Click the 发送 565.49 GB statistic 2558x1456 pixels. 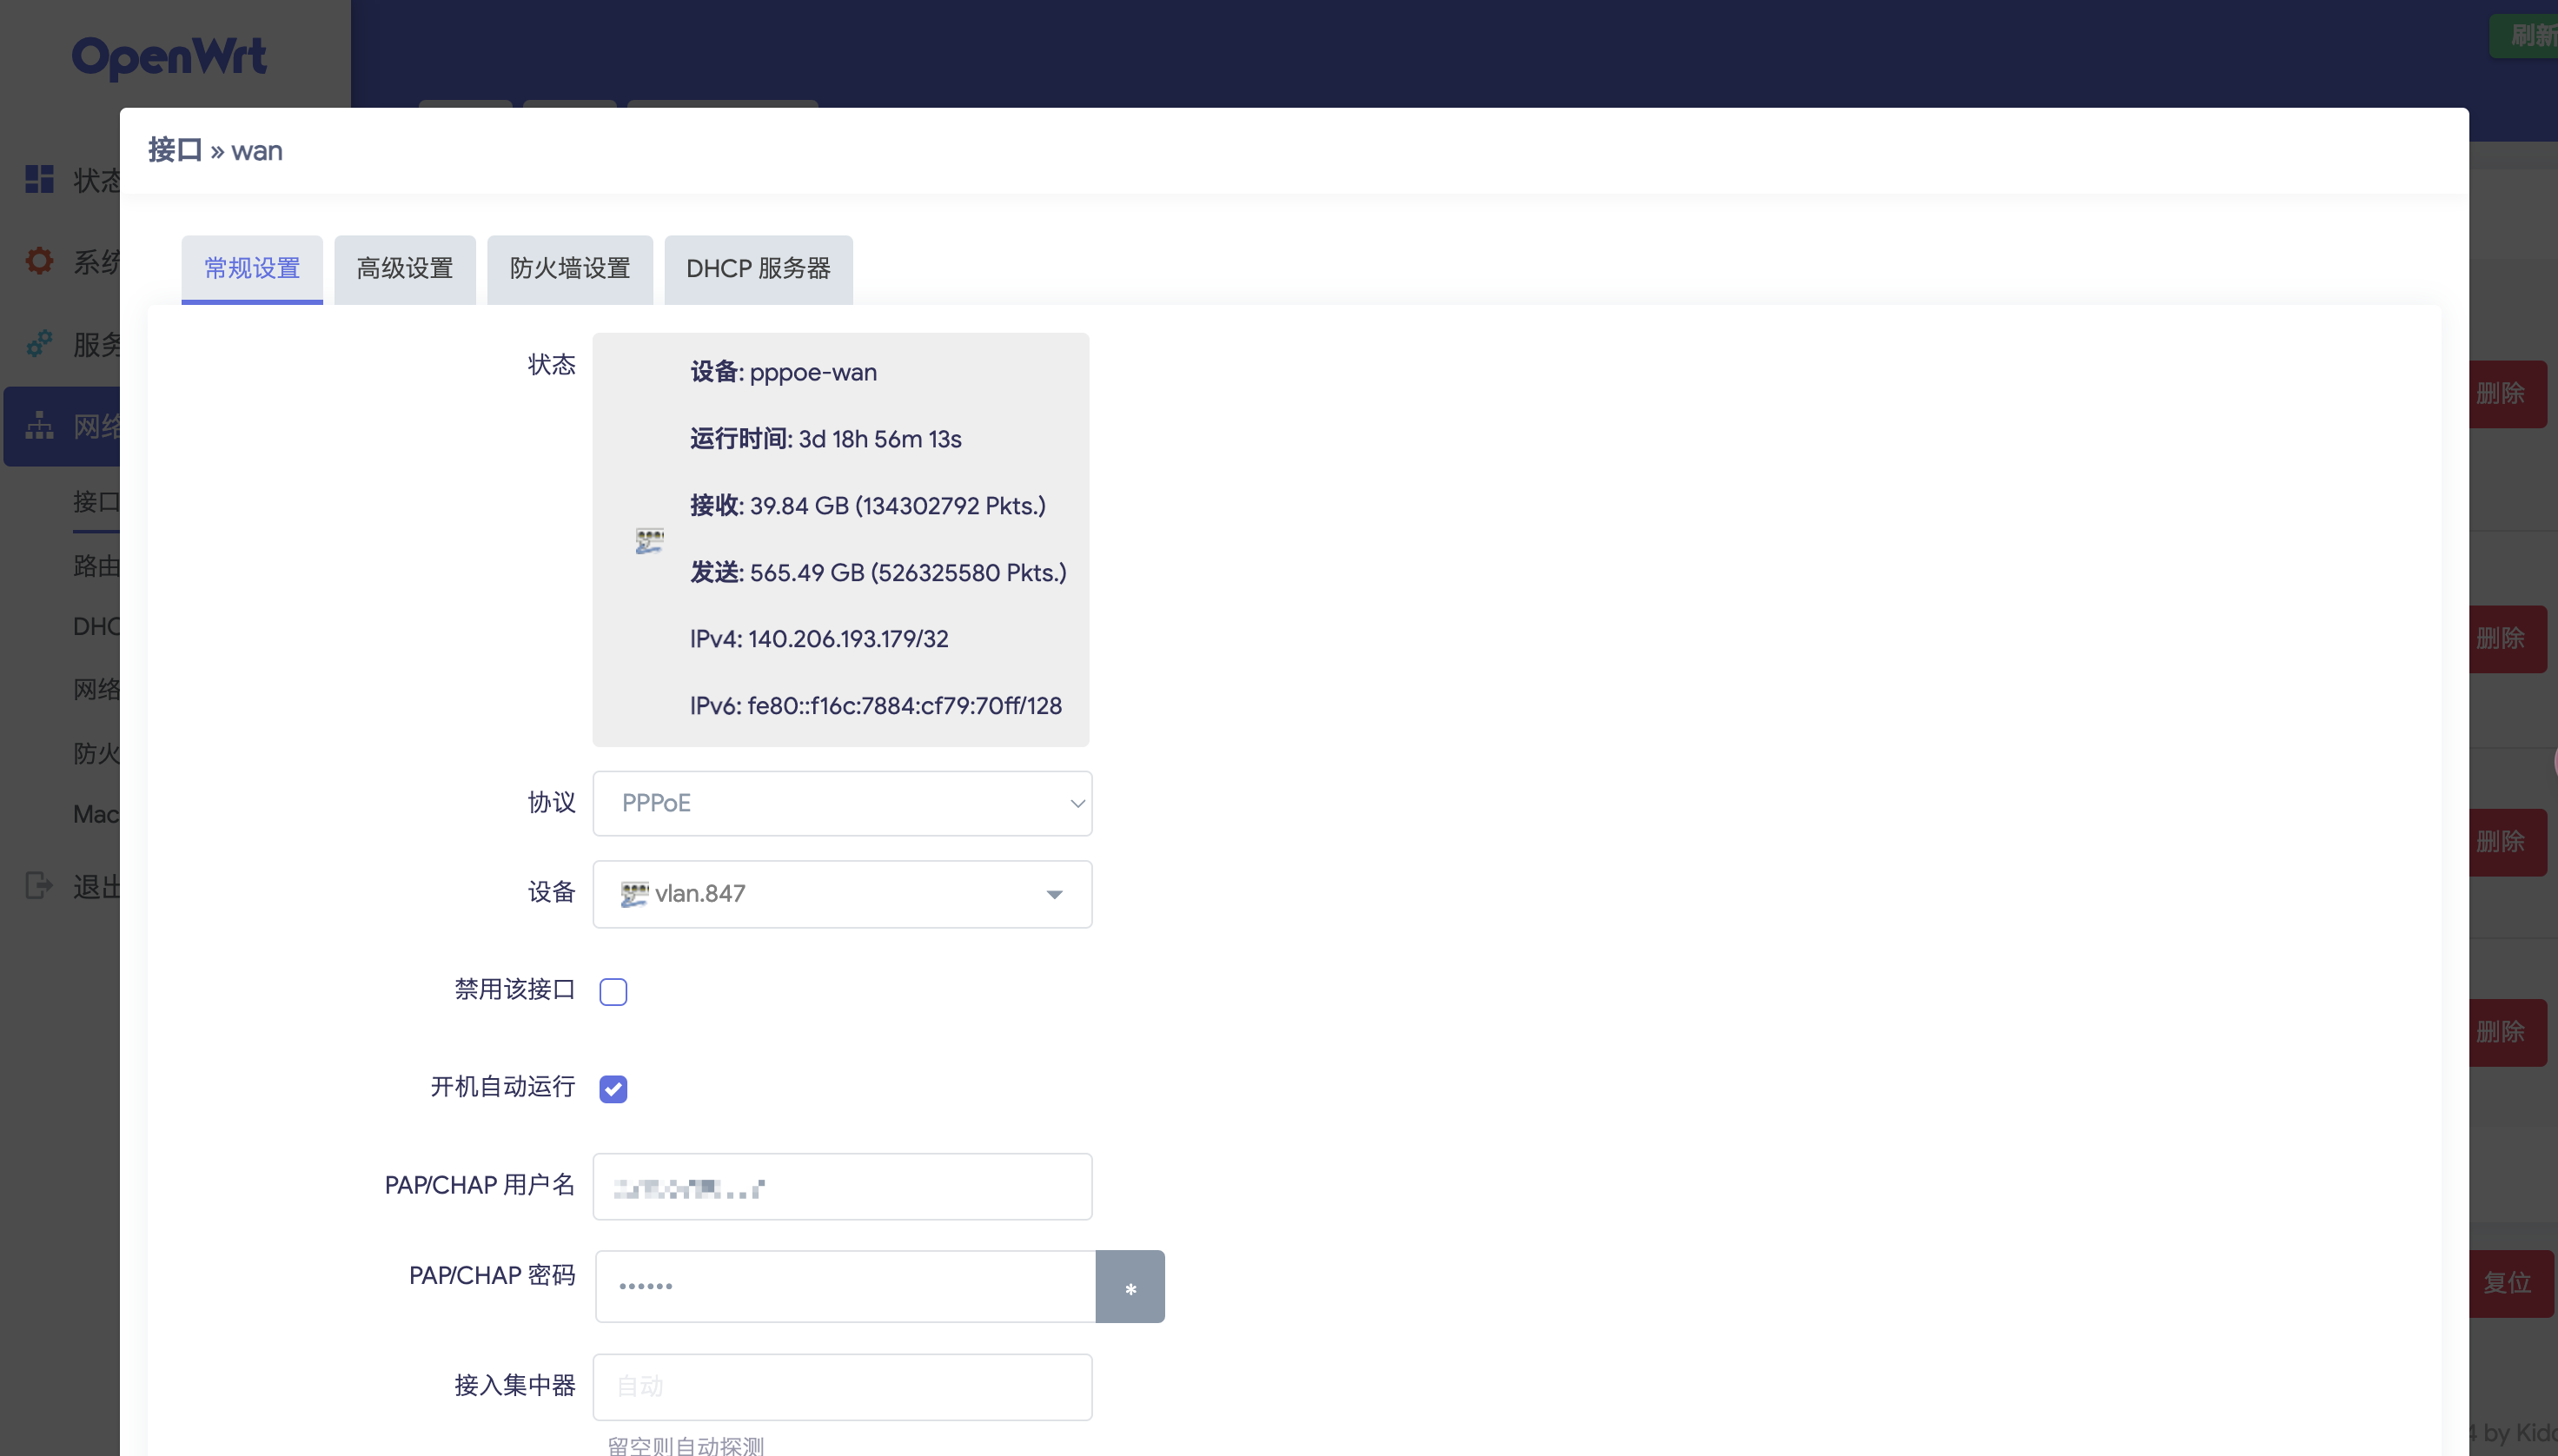coord(878,573)
